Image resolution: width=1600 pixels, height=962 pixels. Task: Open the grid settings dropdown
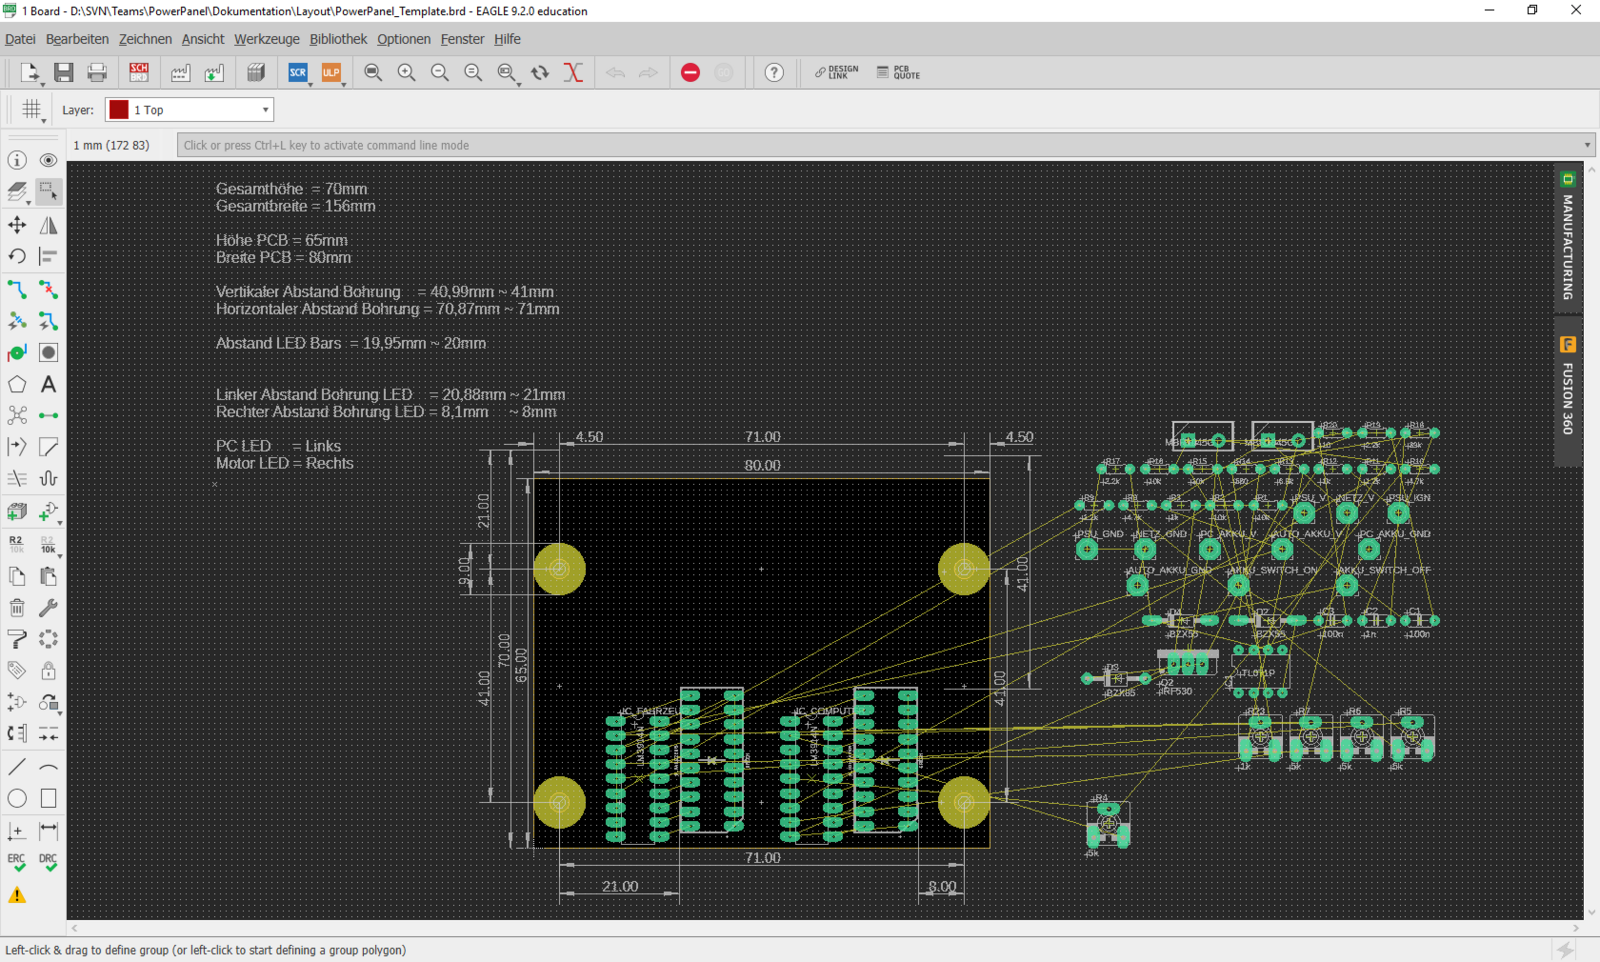point(32,110)
